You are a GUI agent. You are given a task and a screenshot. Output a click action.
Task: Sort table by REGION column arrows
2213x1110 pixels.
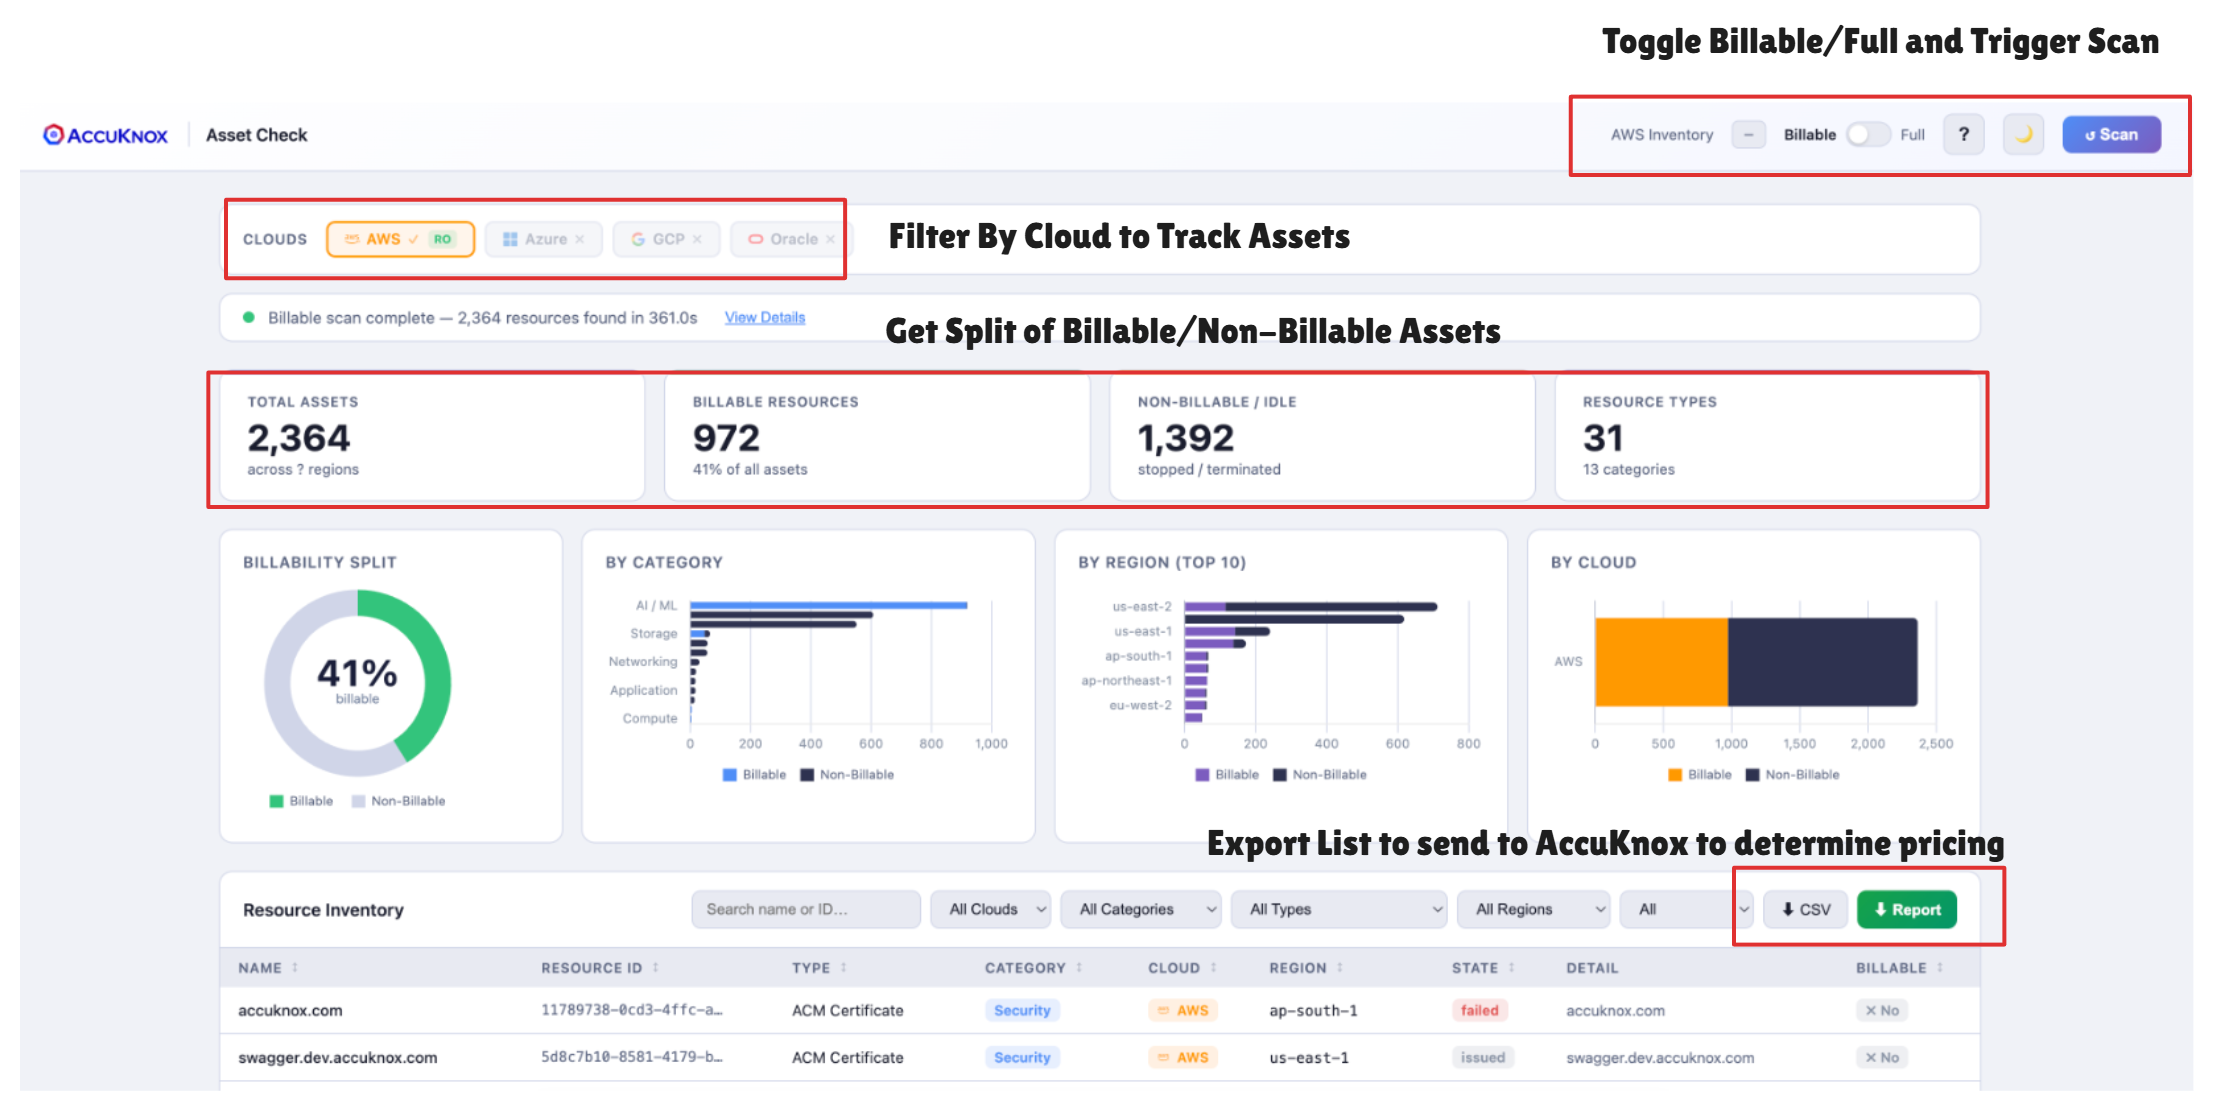click(1340, 968)
